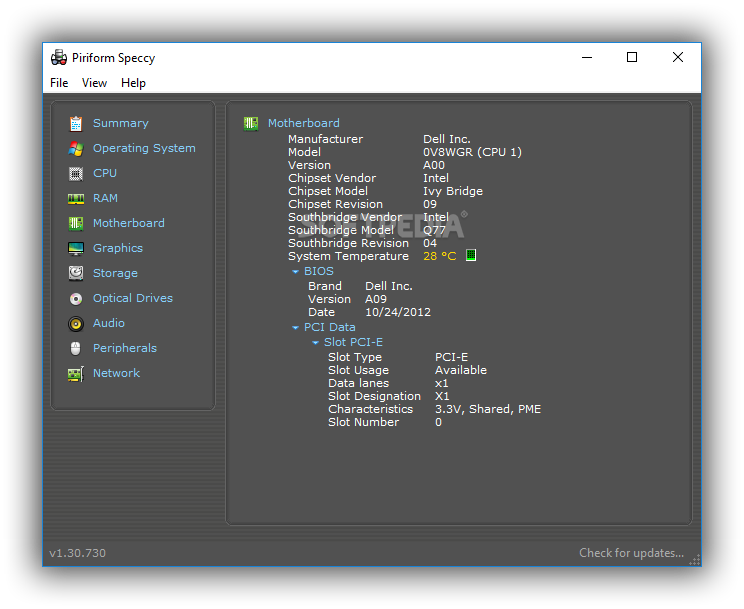This screenshot has width=744, height=609.
Task: Click the Peripherals mouse icon
Action: click(76, 348)
